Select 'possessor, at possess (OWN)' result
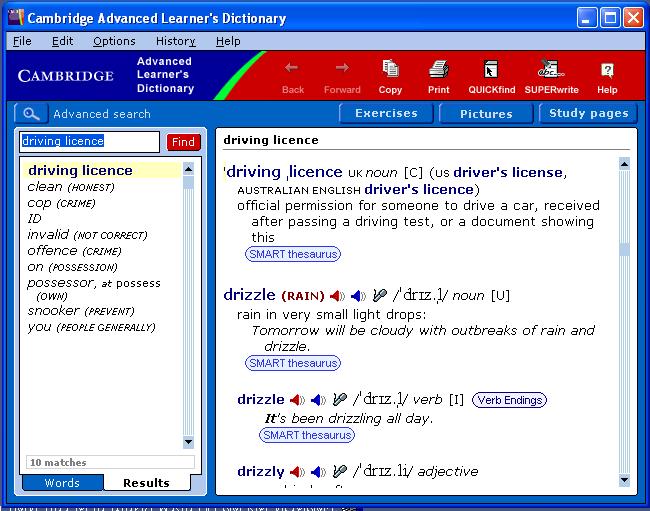The height and width of the screenshot is (511, 650). [94, 289]
